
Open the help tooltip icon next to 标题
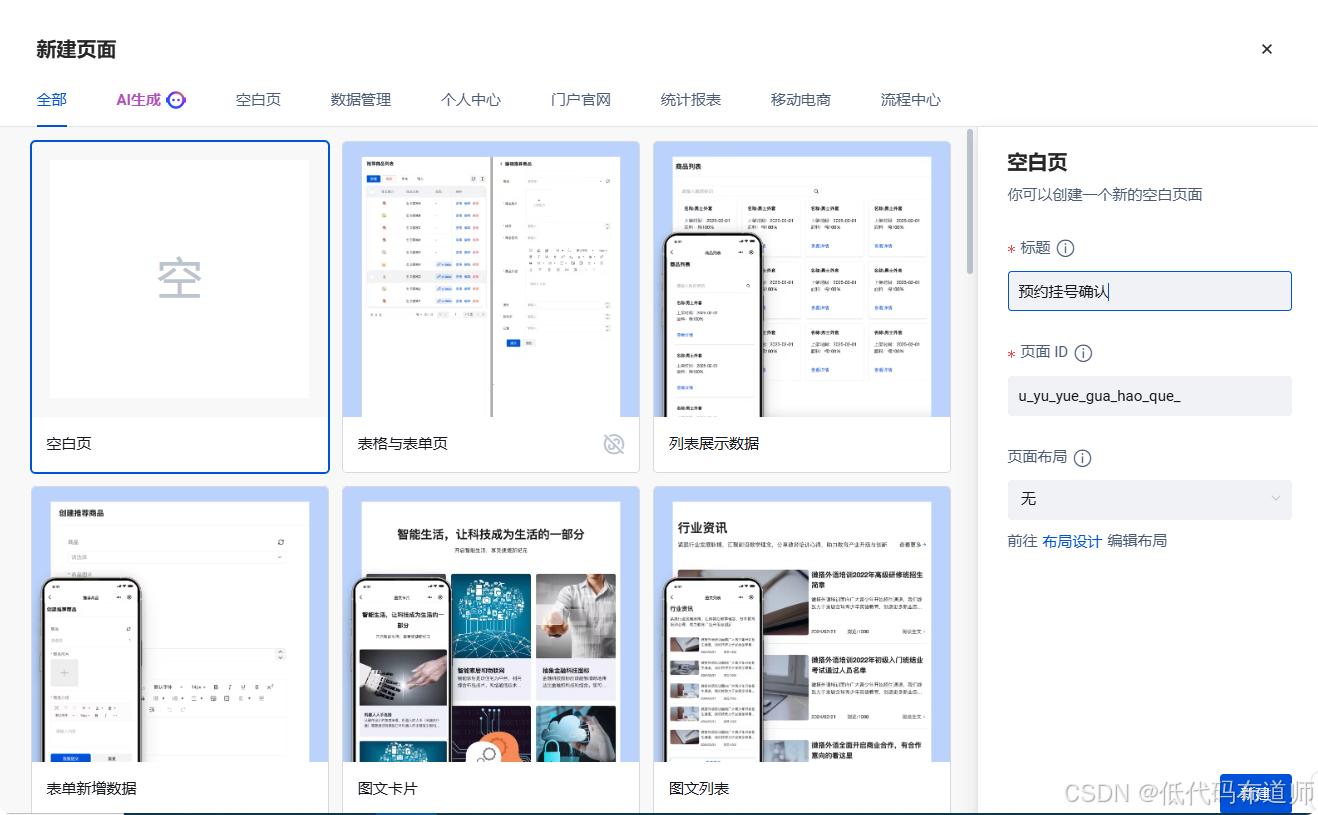pos(1067,248)
